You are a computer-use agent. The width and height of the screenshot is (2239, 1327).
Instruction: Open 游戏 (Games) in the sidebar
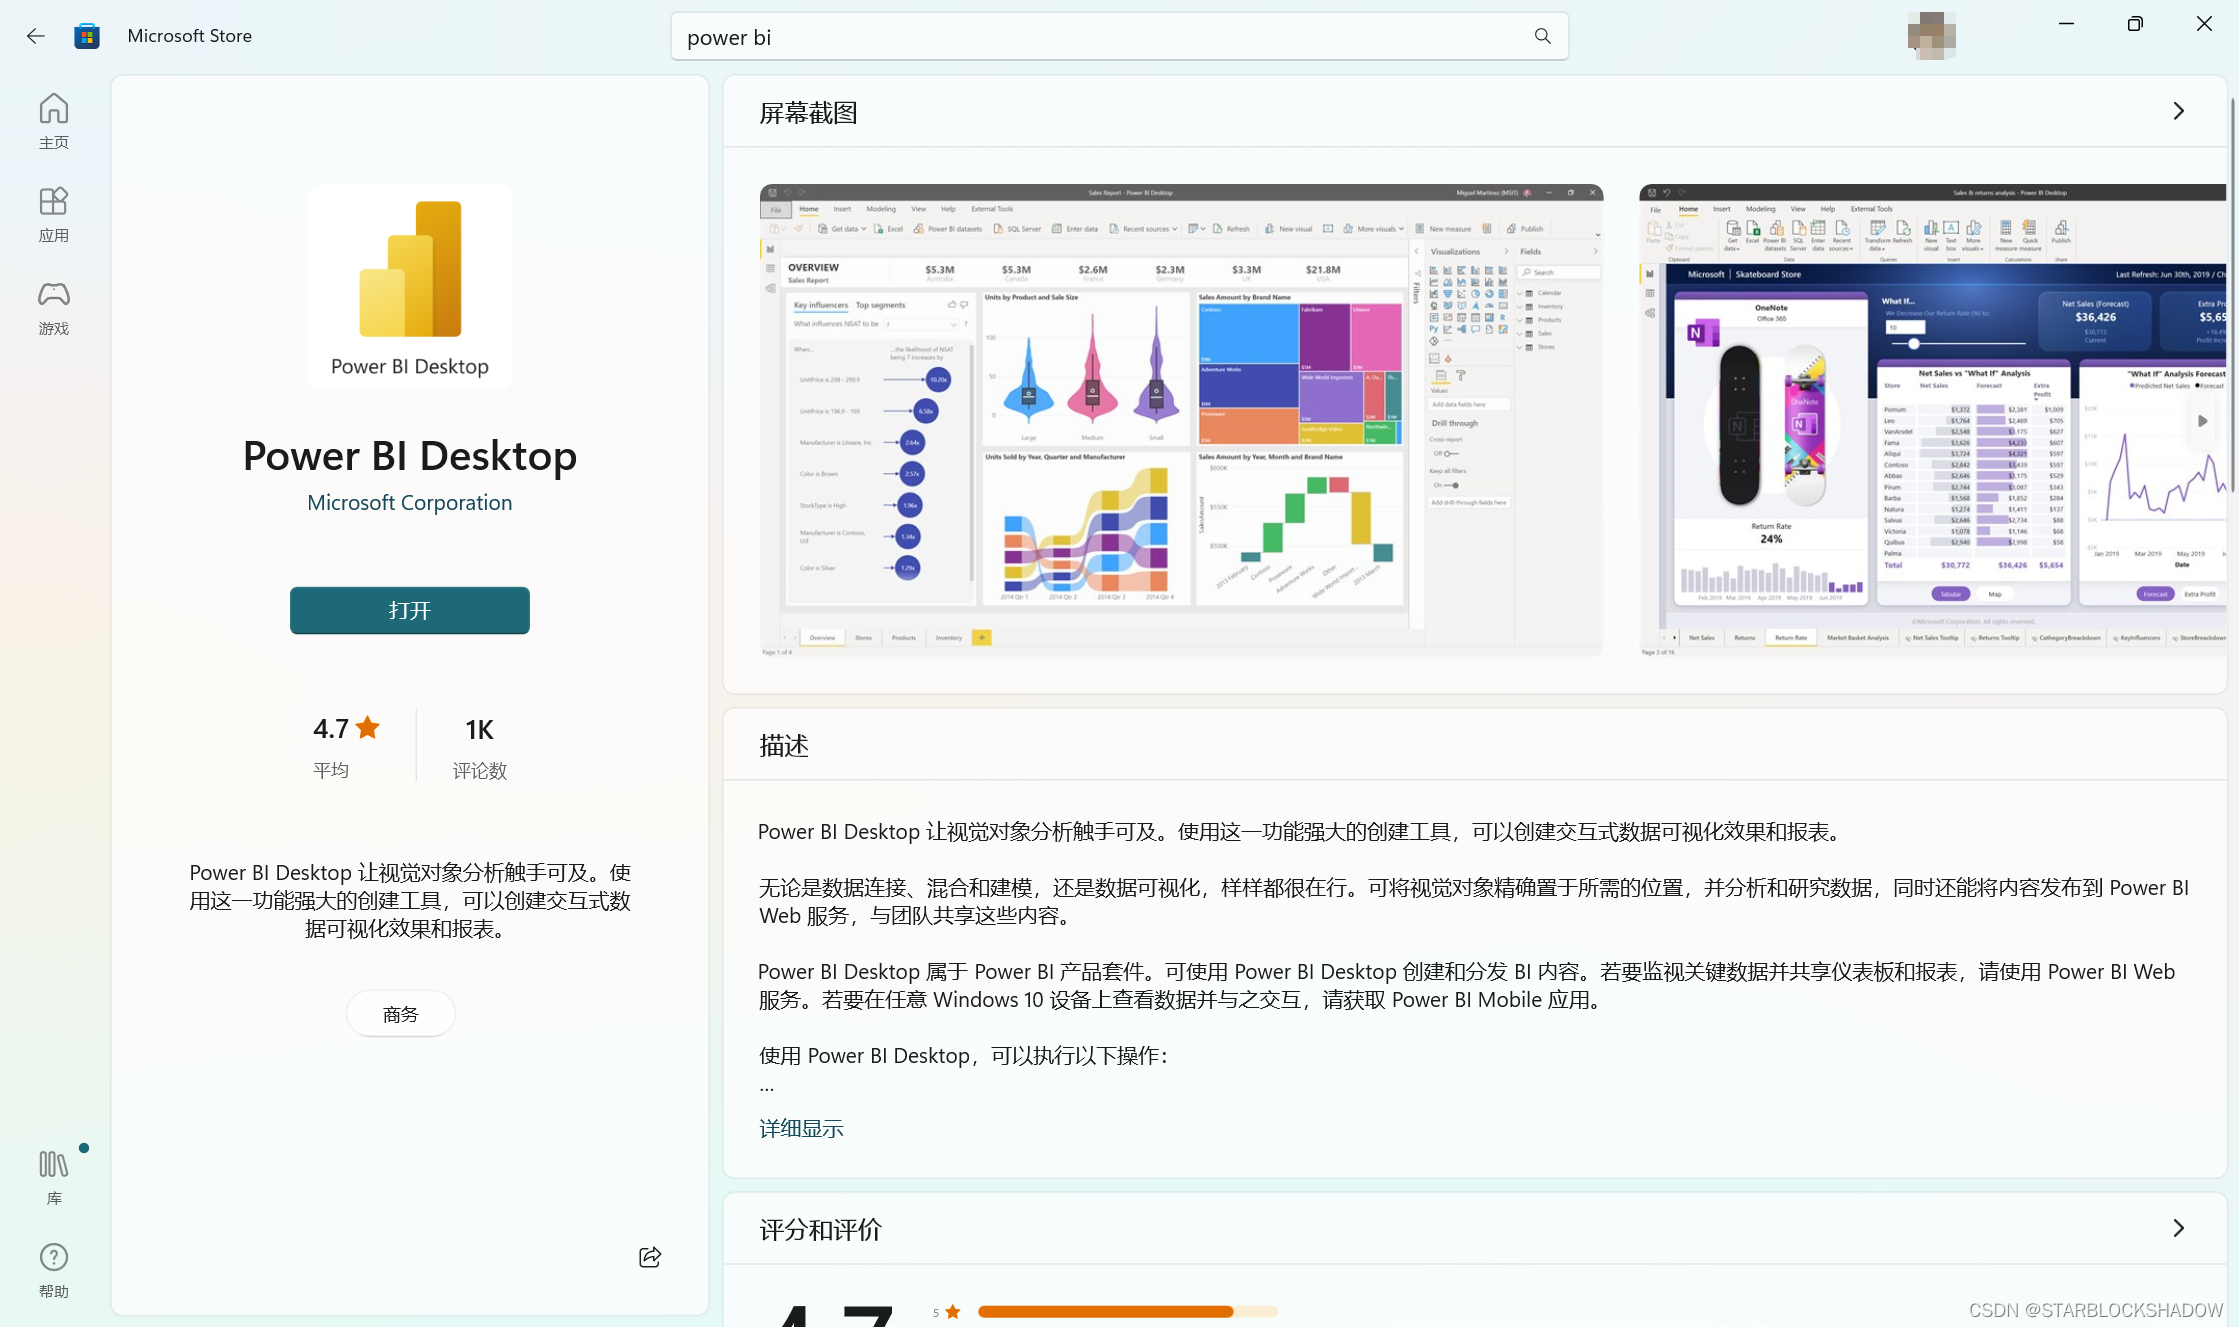54,307
